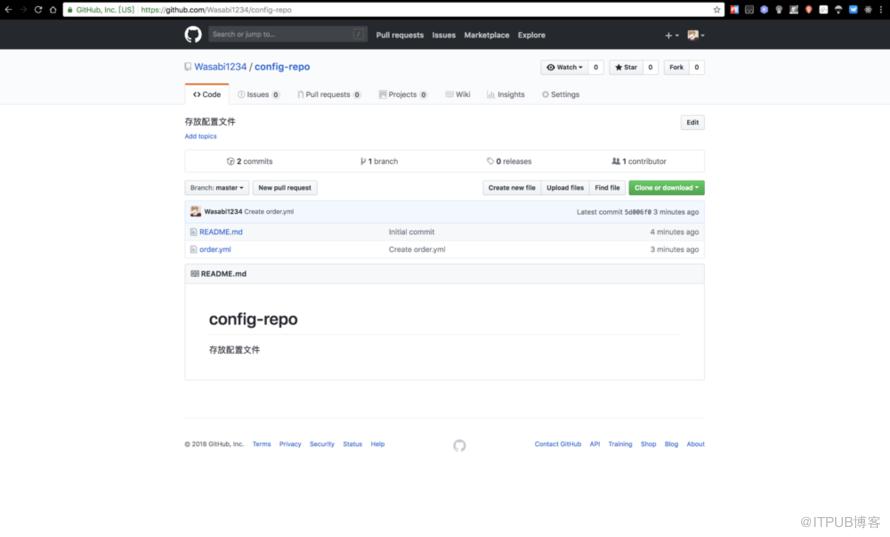The image size is (890, 537).
Task: Open the Wiki tab
Action: click(x=458, y=94)
